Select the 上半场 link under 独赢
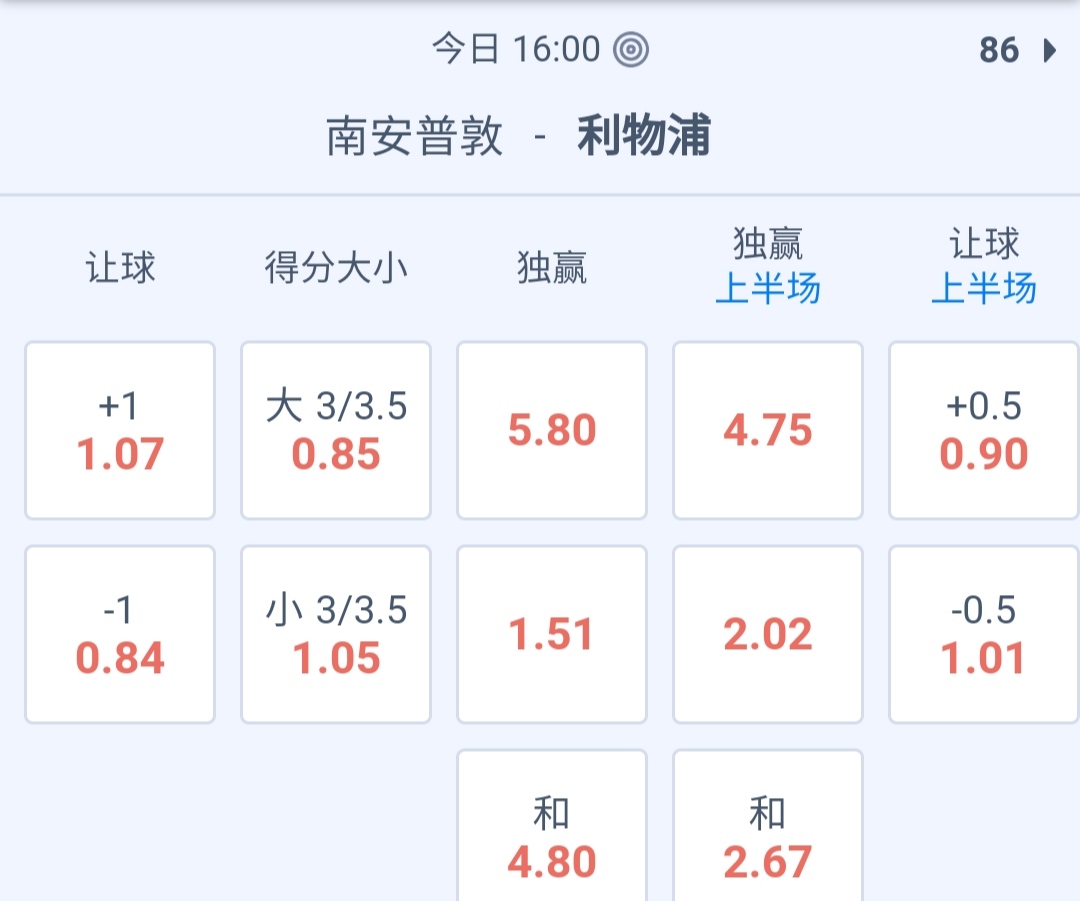1080x901 pixels. pos(768,289)
